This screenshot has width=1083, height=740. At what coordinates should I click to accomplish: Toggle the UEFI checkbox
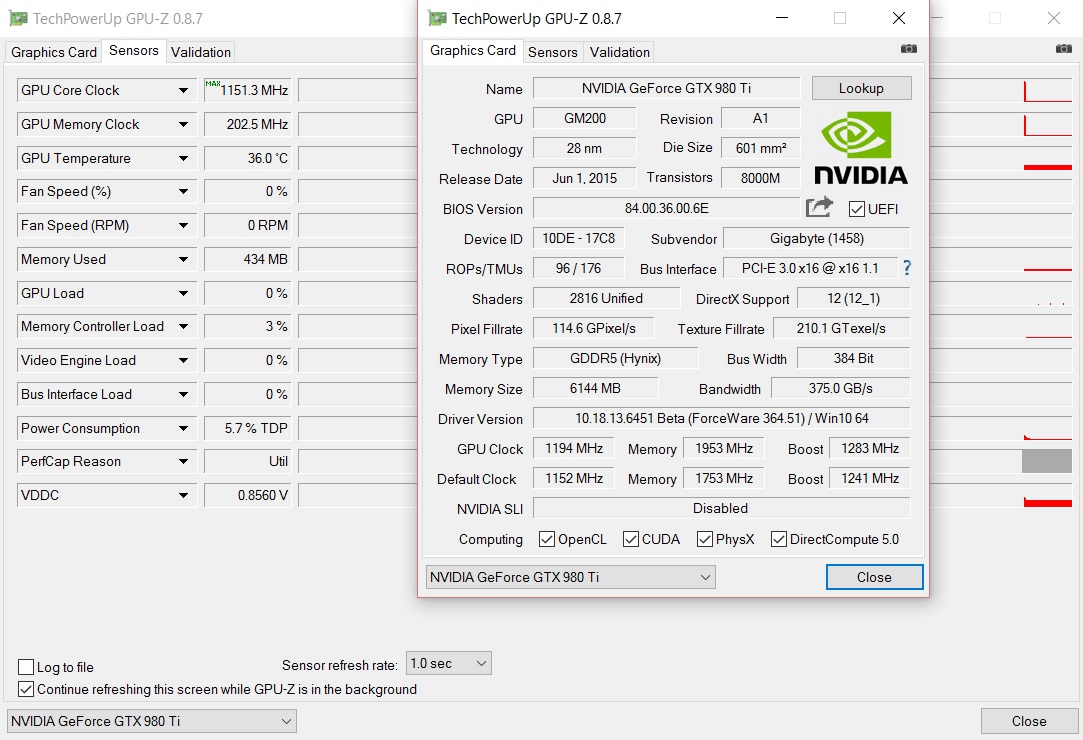pos(856,209)
